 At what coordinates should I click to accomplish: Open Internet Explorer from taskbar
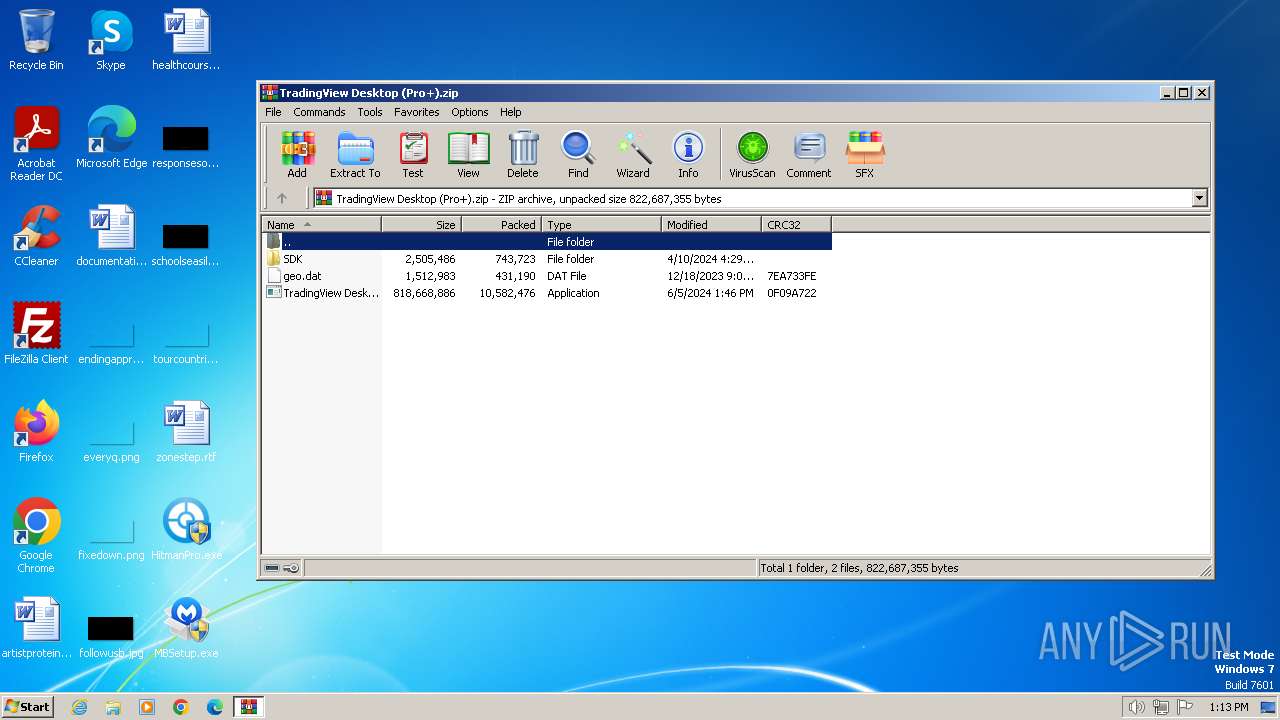pyautogui.click(x=79, y=707)
